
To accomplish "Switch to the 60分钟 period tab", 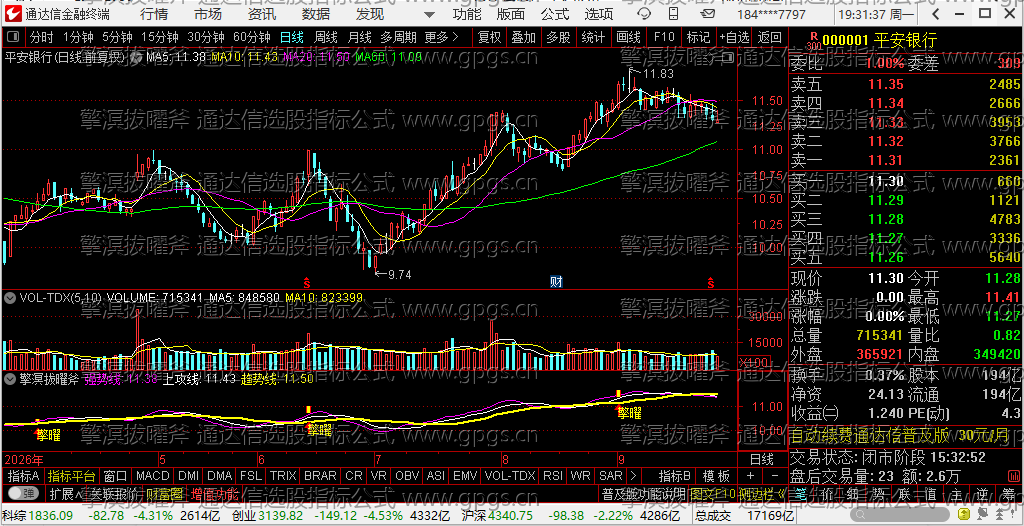I will pyautogui.click(x=251, y=37).
